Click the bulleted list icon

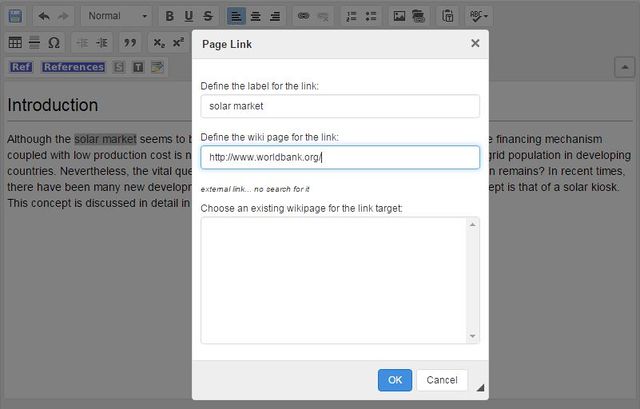(x=371, y=16)
